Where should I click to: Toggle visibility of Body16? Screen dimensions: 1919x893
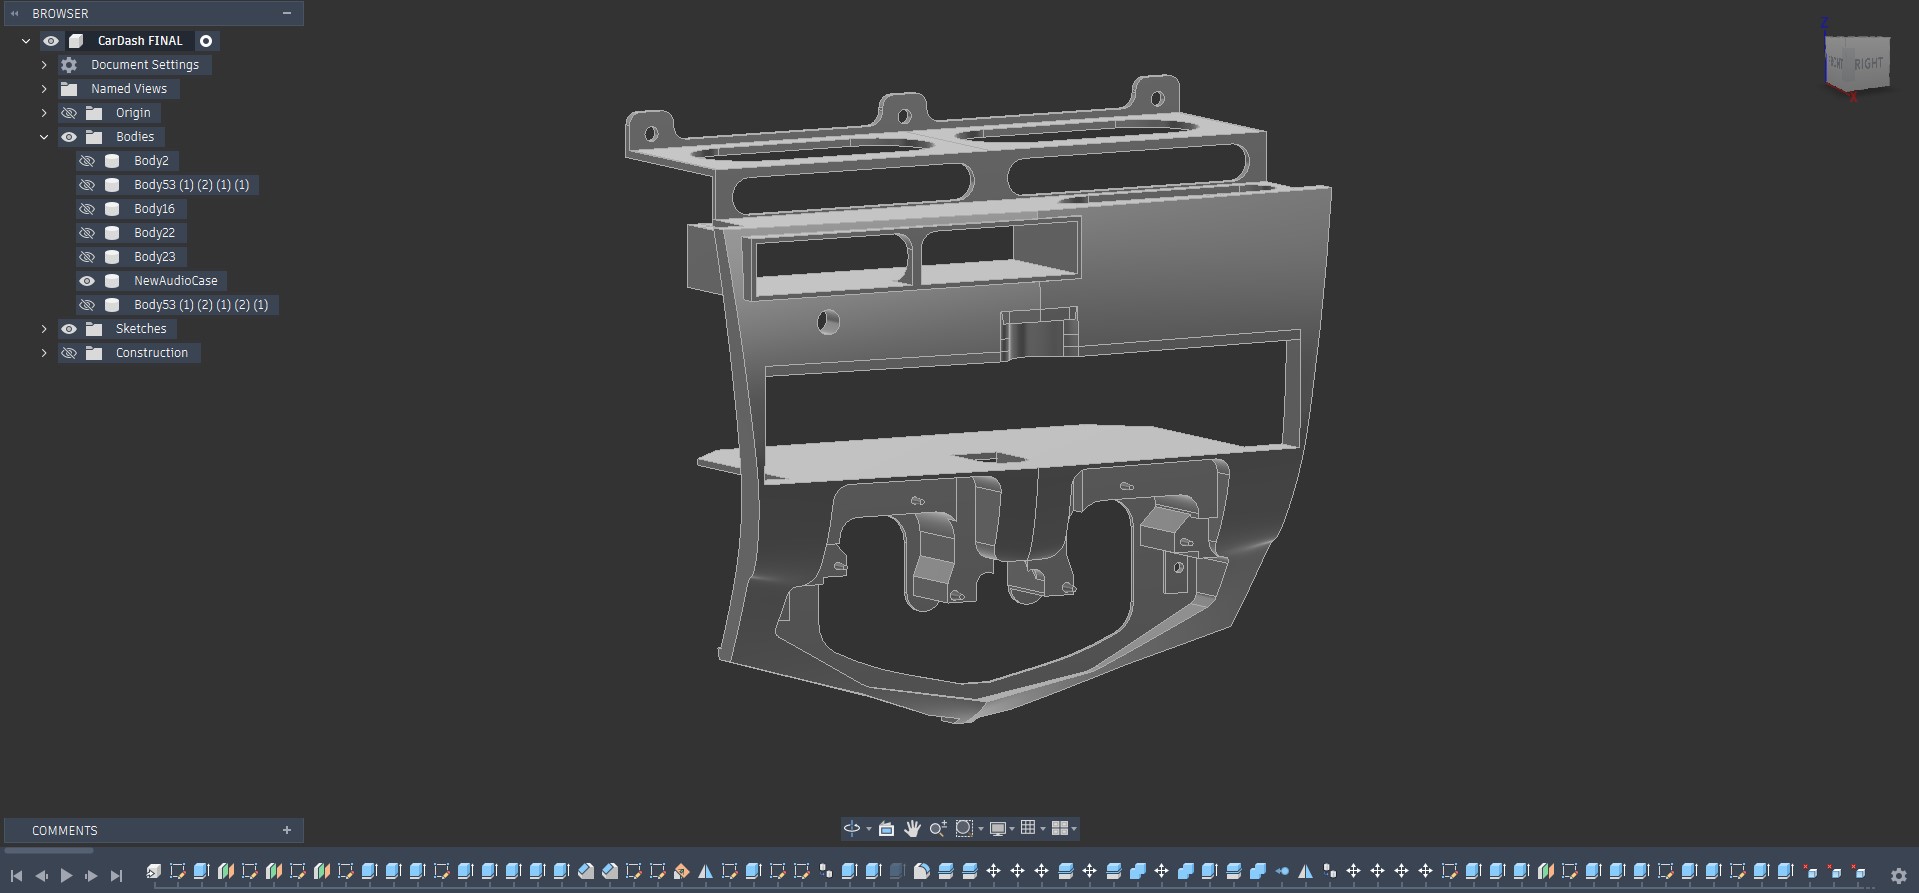pyautogui.click(x=87, y=209)
